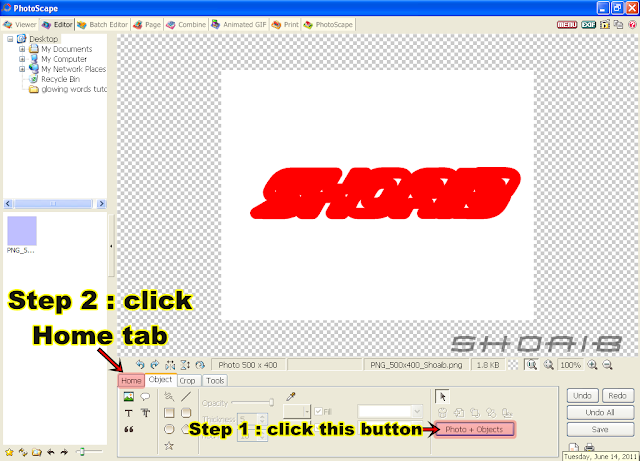
Task: Select the Rounded Box shape tool
Action: 186,413
